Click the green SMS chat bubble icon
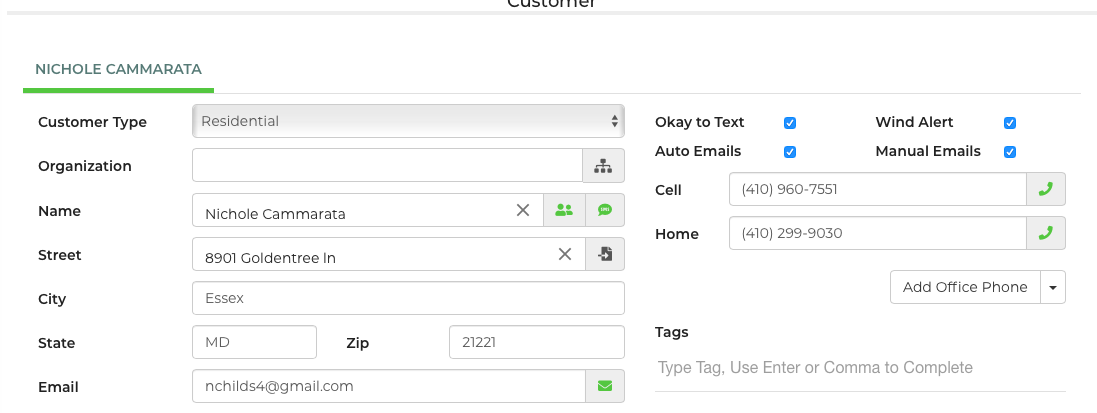Screen dimensions: 1097x413 pyautogui.click(x=604, y=210)
